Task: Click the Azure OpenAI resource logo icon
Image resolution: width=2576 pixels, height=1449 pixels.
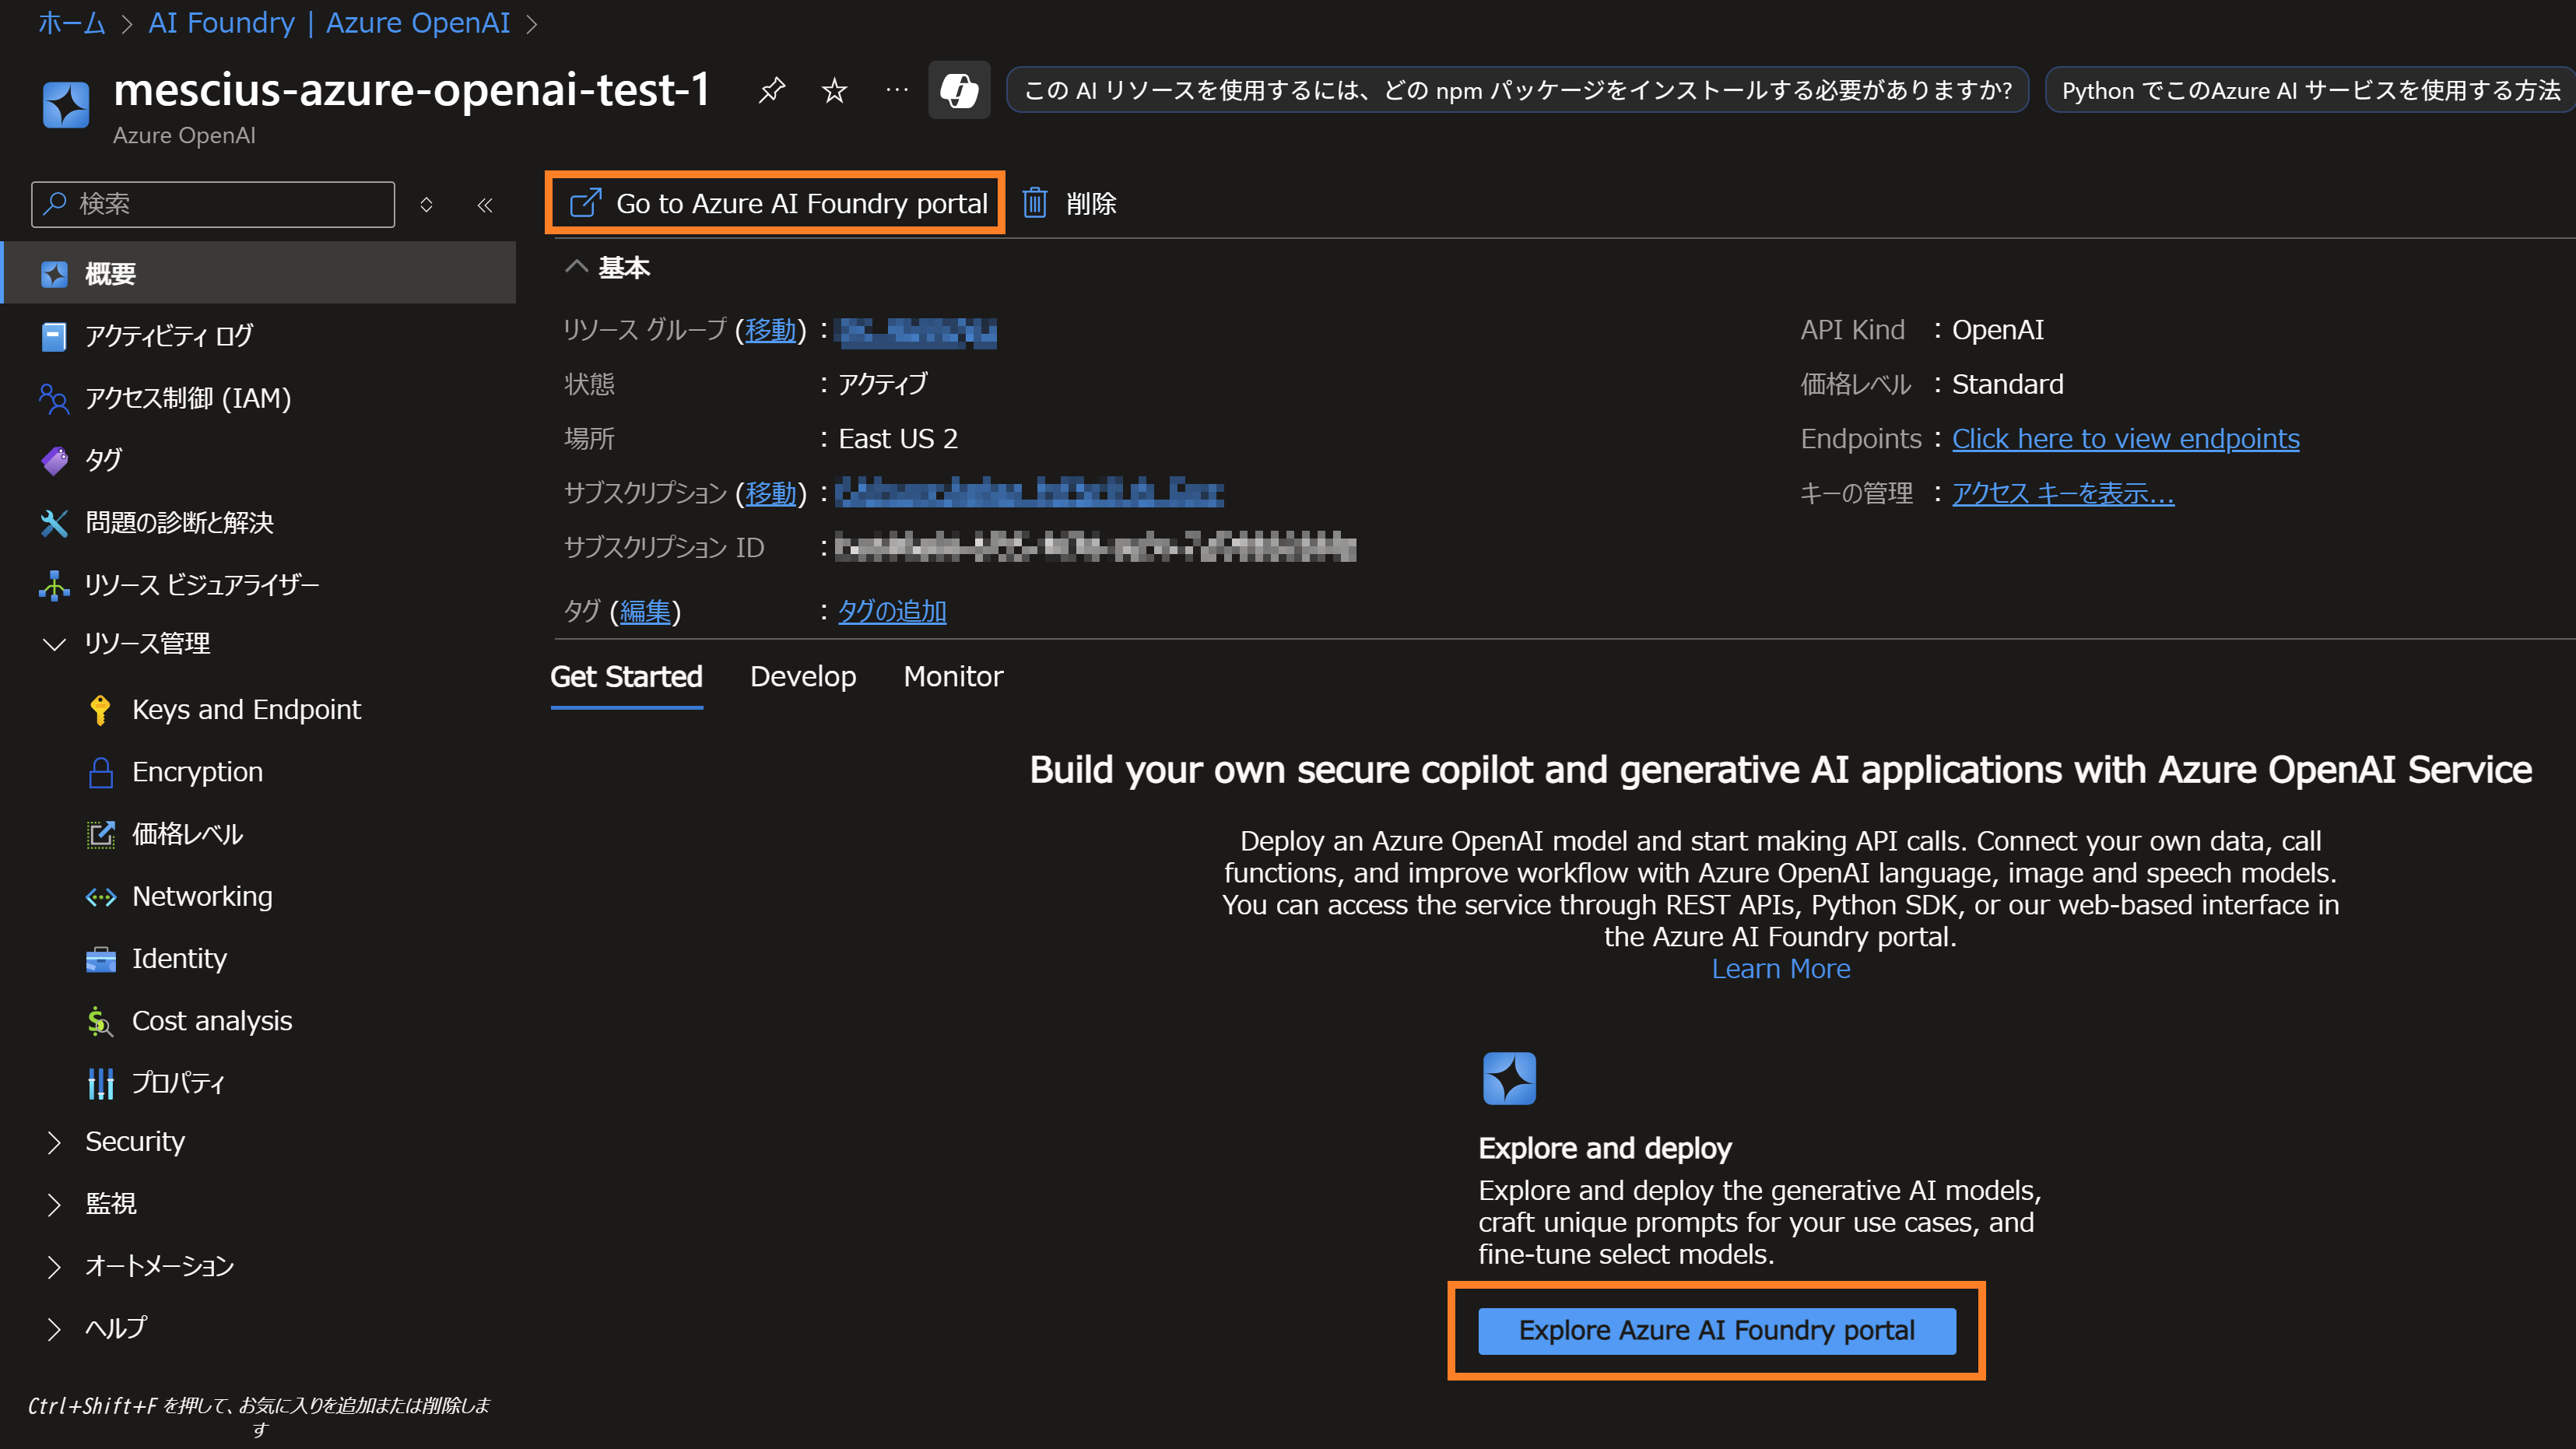Action: coord(66,104)
